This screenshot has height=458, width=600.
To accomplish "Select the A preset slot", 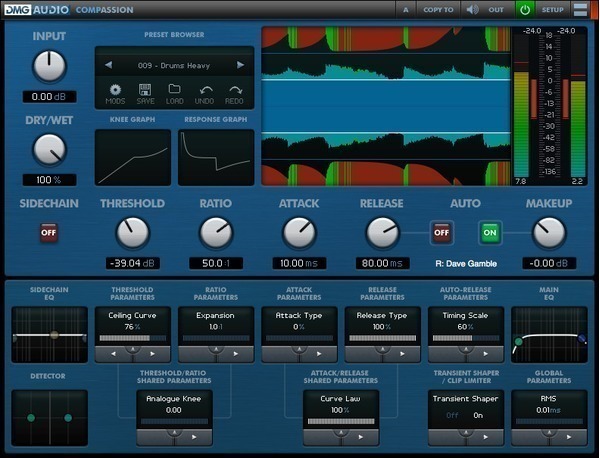I will (x=406, y=10).
